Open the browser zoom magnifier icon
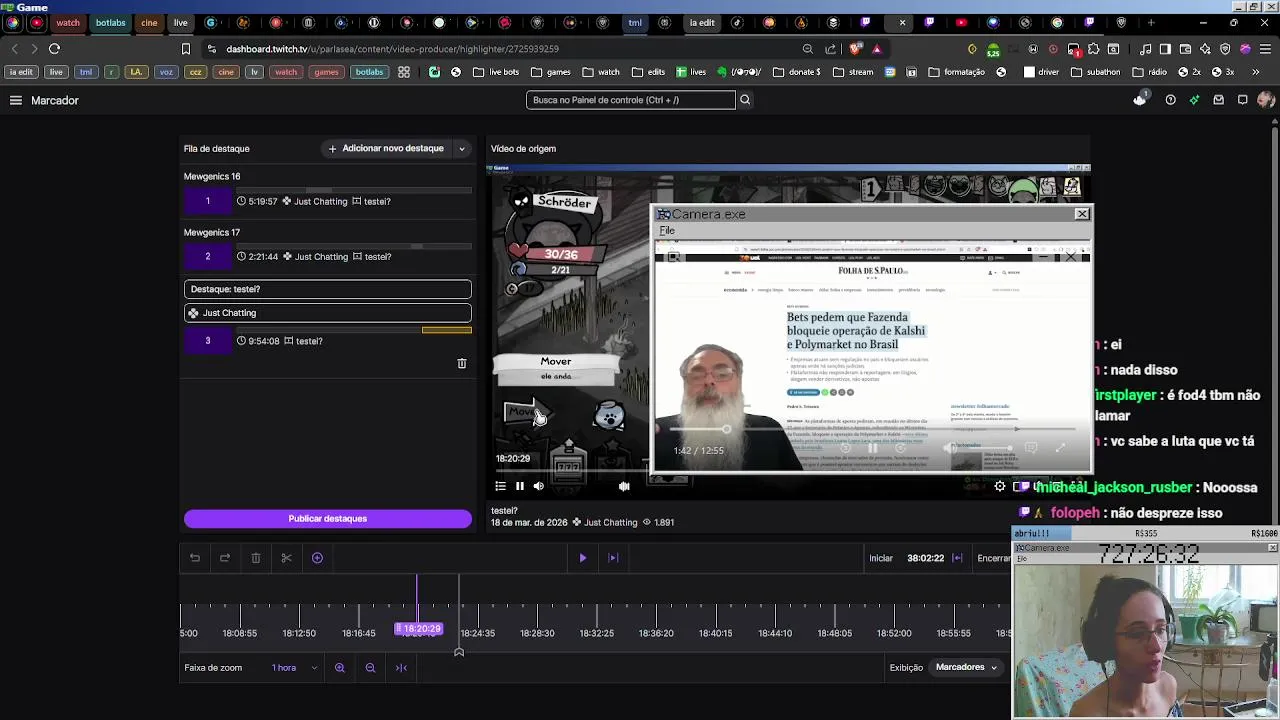 click(x=807, y=48)
